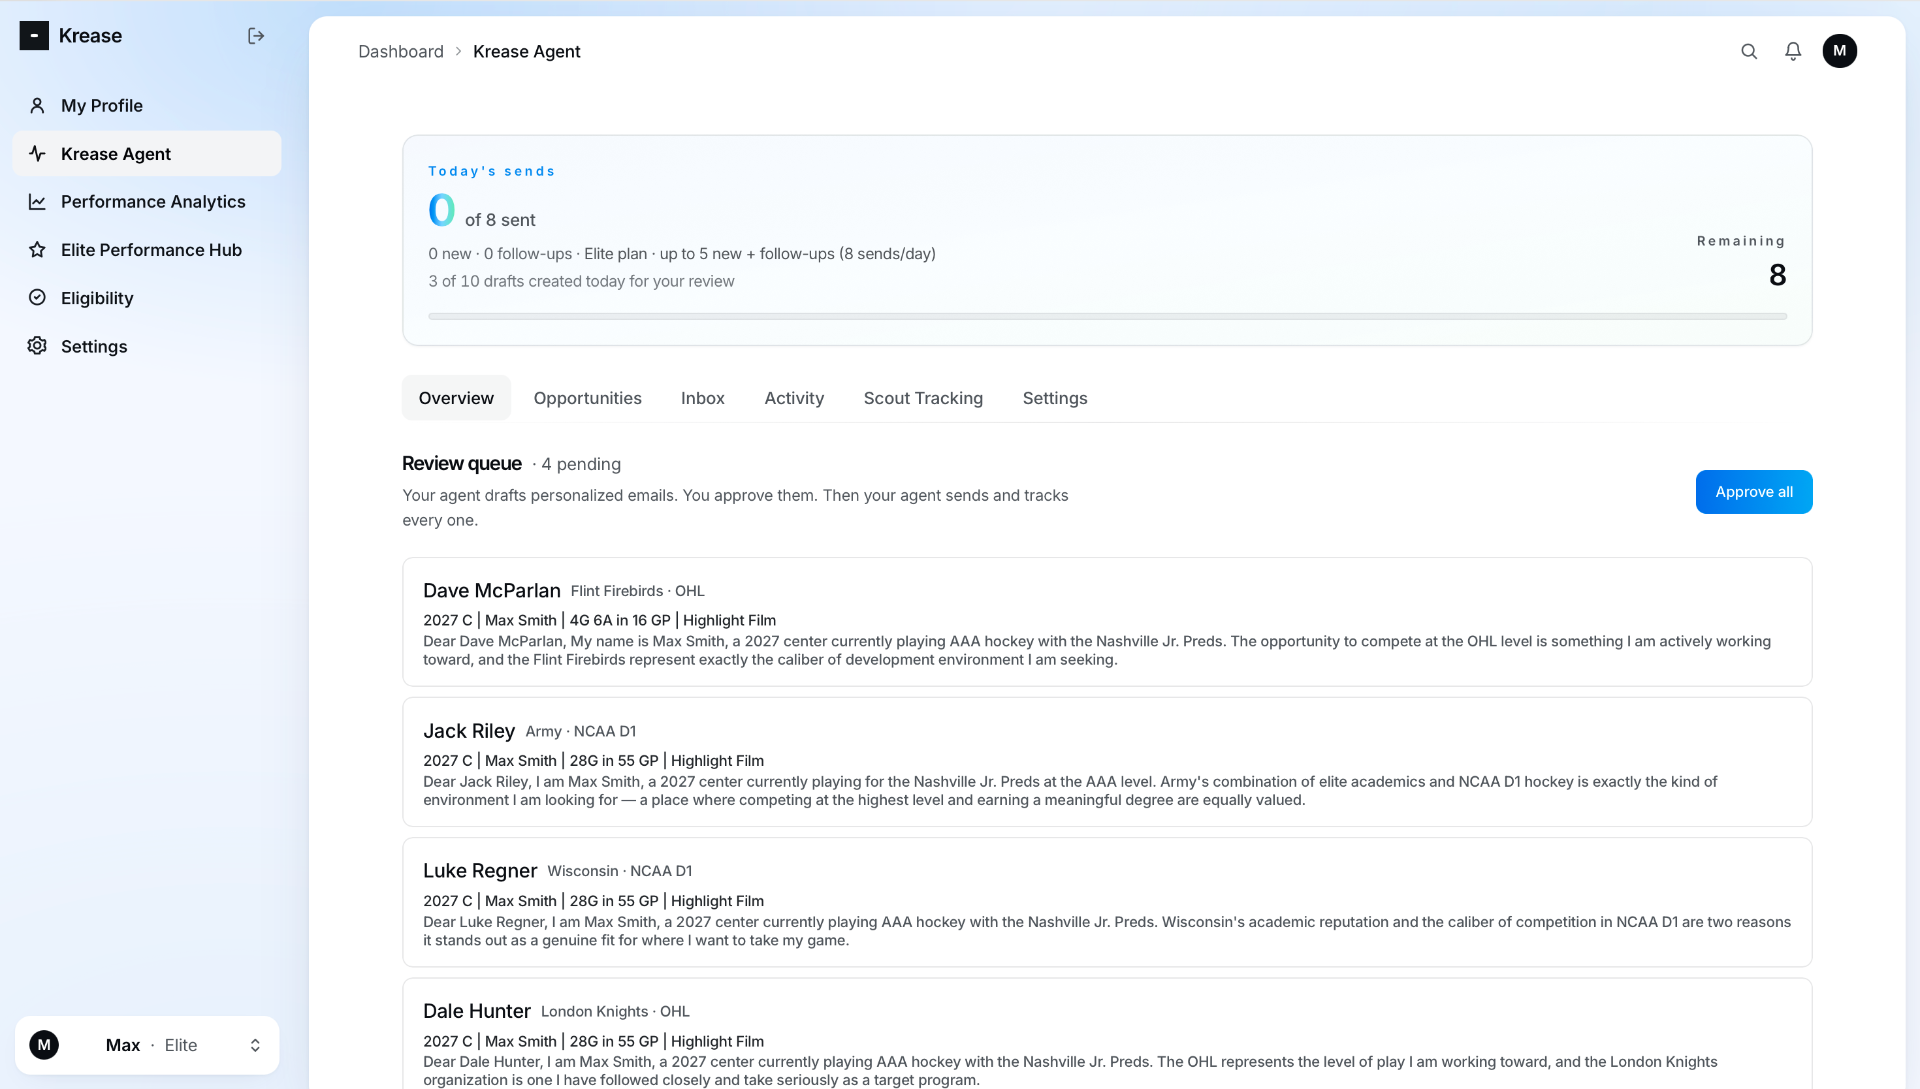The height and width of the screenshot is (1089, 1920).
Task: Click the 'London Knights · OHL' label
Action: point(615,1011)
